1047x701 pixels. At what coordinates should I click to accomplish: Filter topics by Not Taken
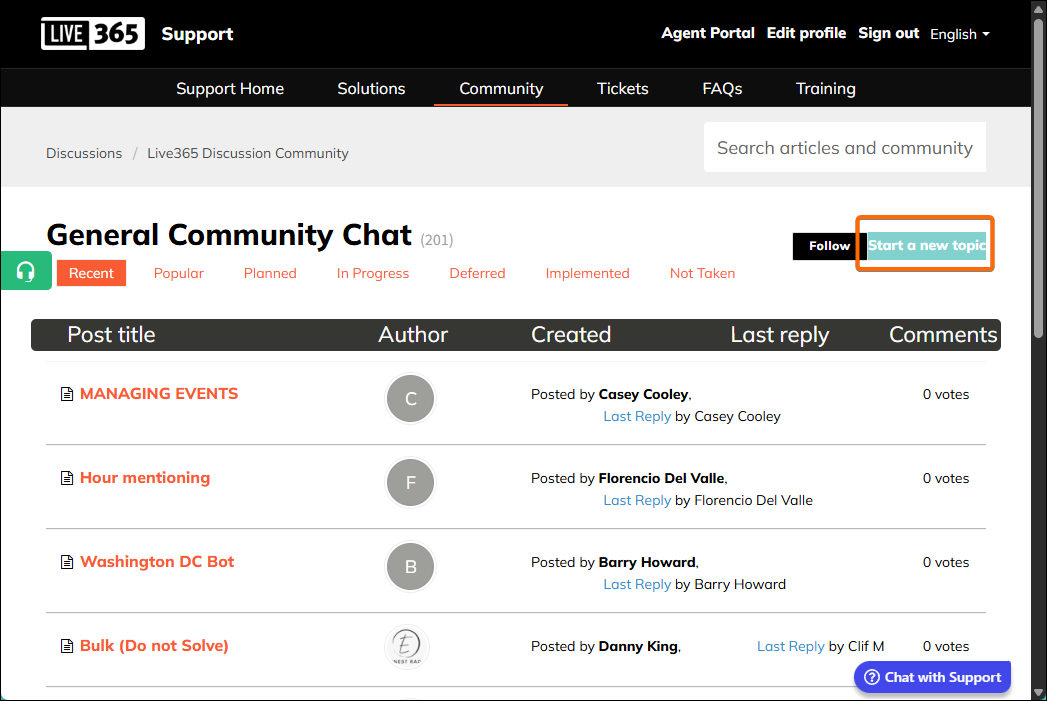[702, 273]
